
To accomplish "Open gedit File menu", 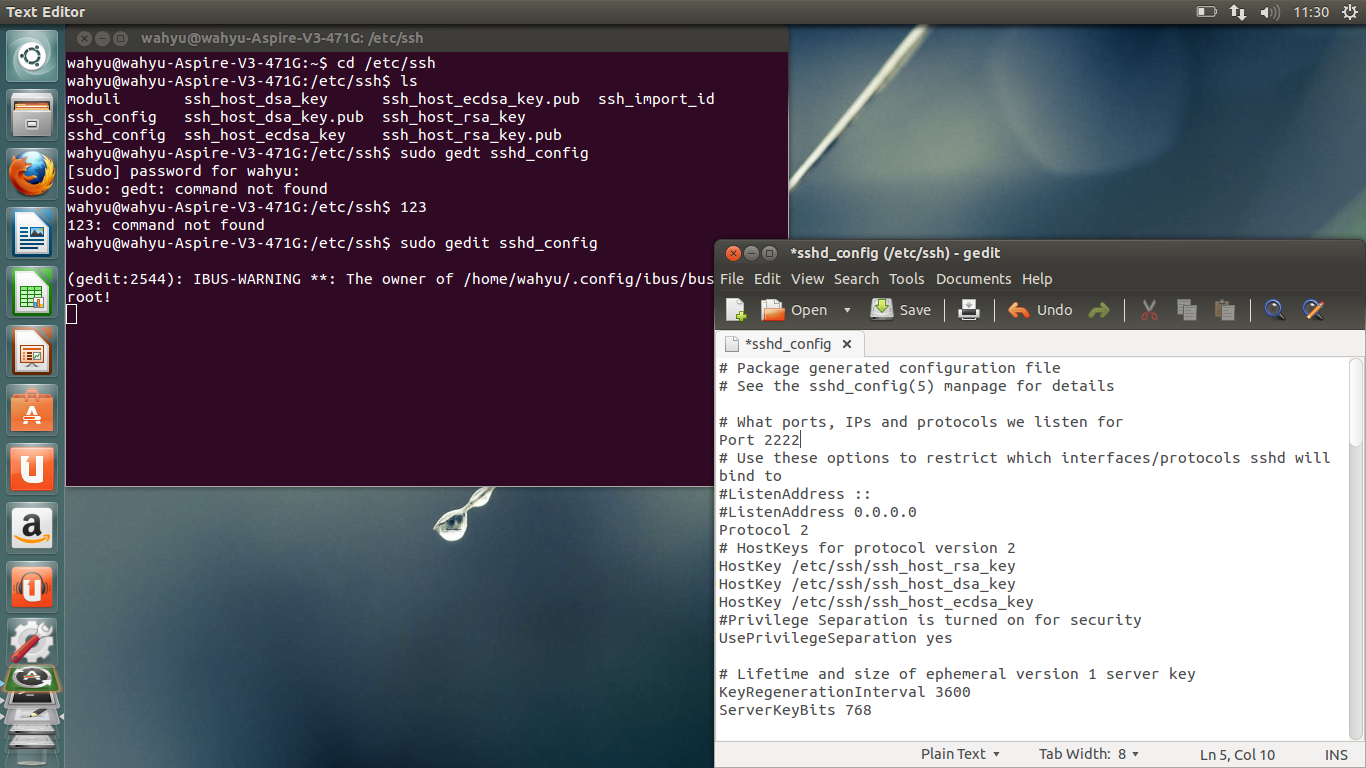I will pyautogui.click(x=732, y=279).
